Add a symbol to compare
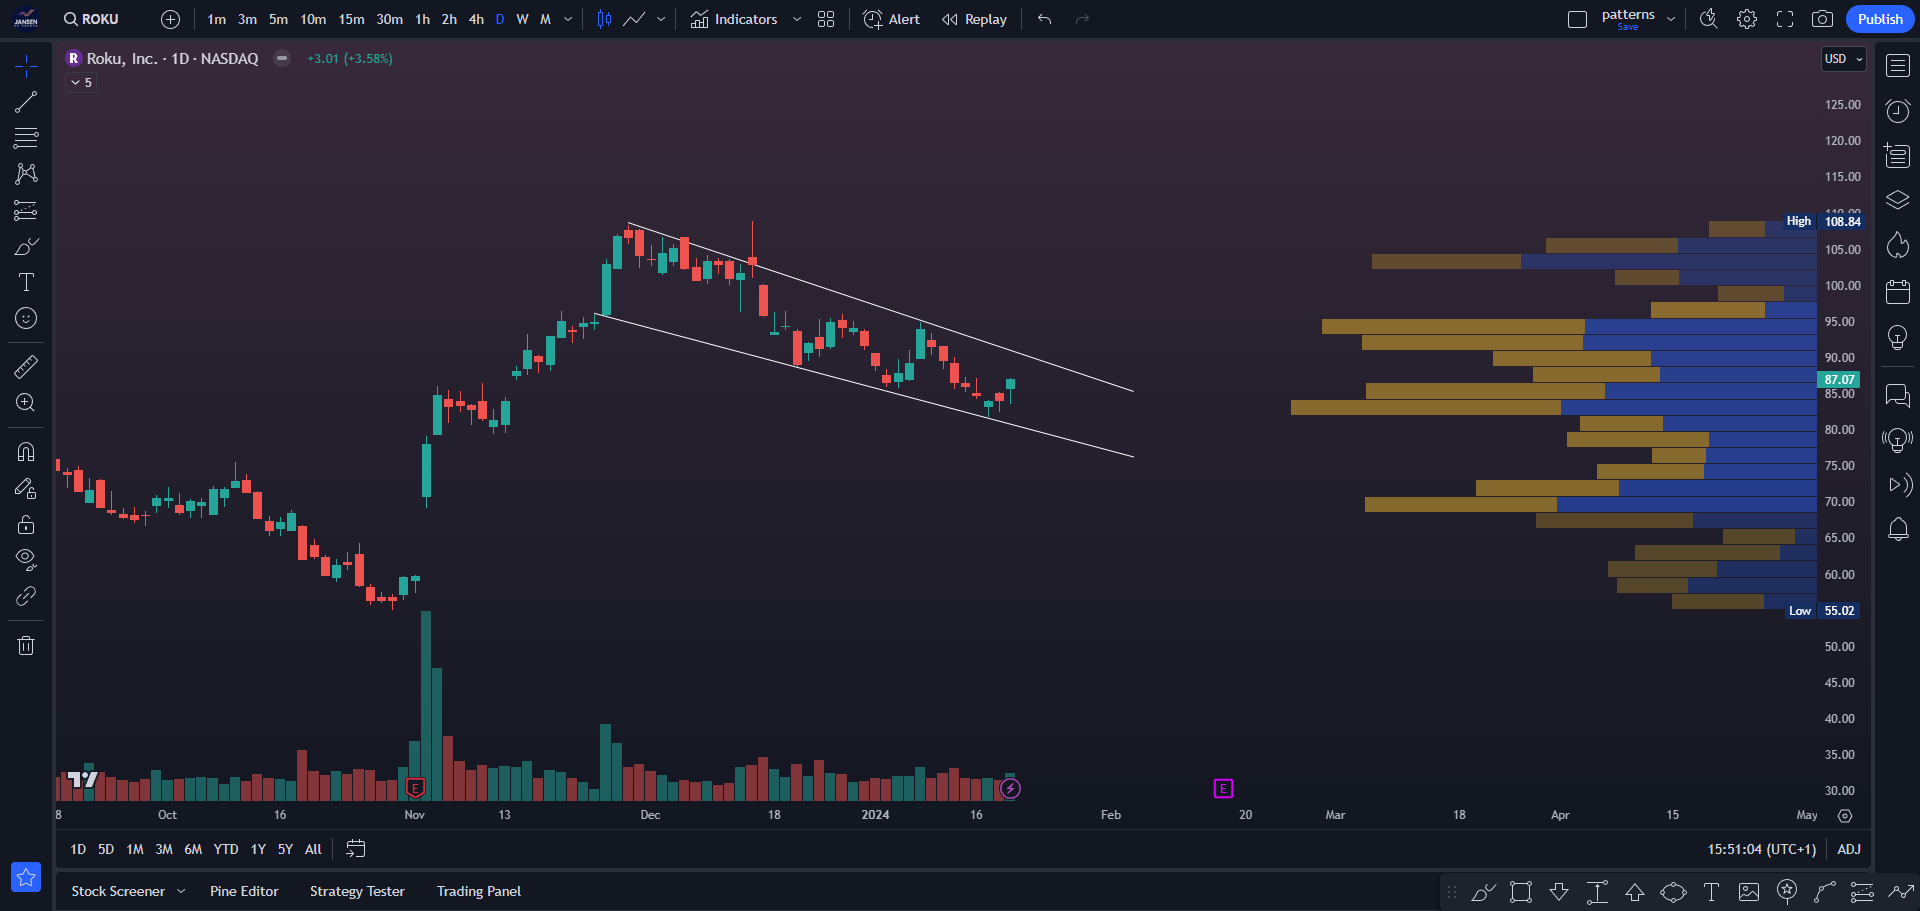The height and width of the screenshot is (911, 1920). point(171,19)
